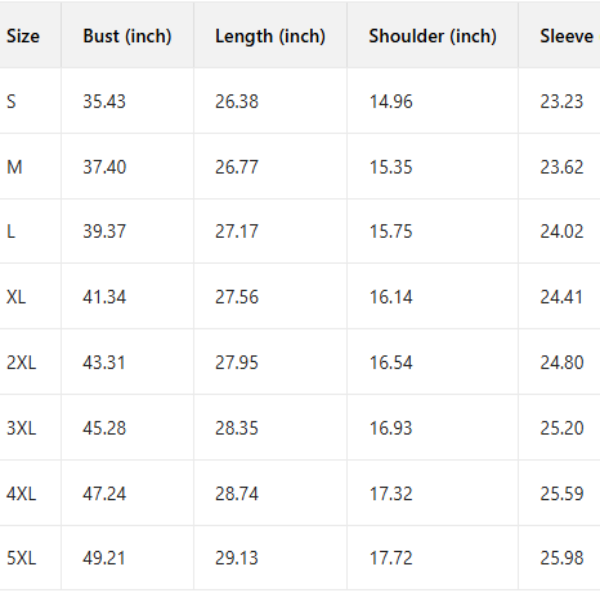Click shoulder value 14.96

[x=391, y=101]
